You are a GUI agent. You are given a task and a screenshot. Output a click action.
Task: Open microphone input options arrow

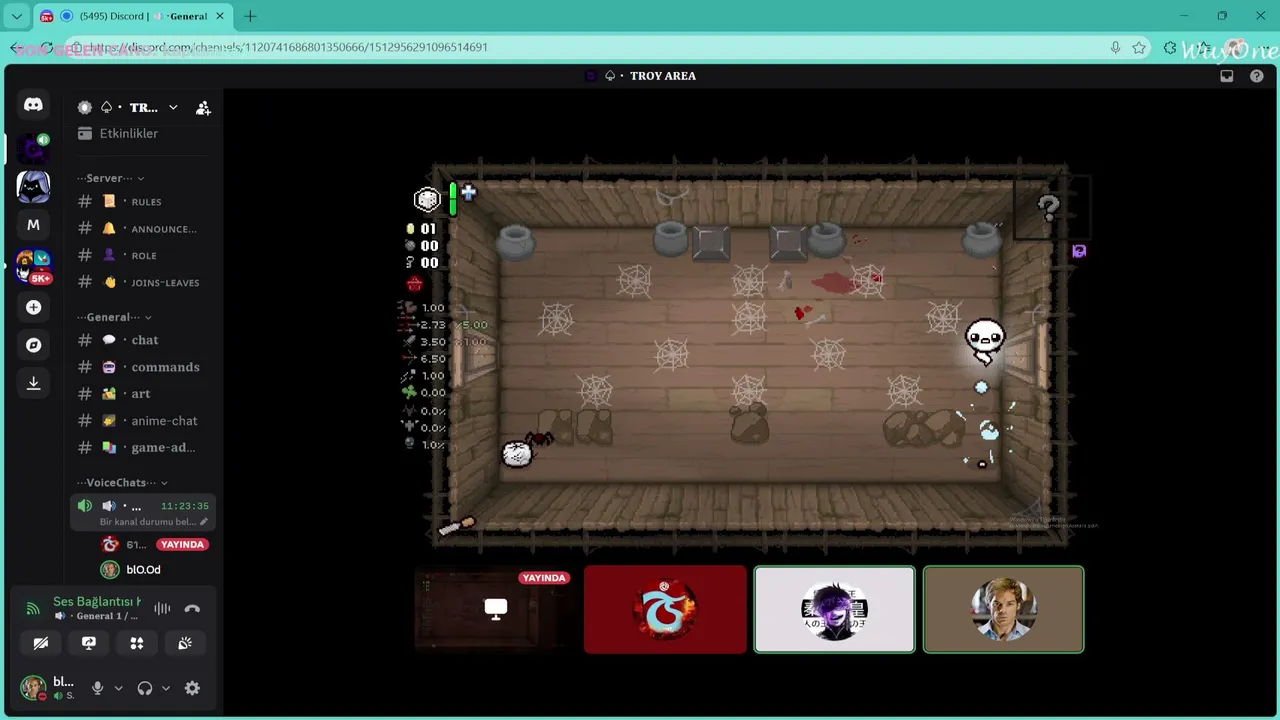[x=118, y=688]
